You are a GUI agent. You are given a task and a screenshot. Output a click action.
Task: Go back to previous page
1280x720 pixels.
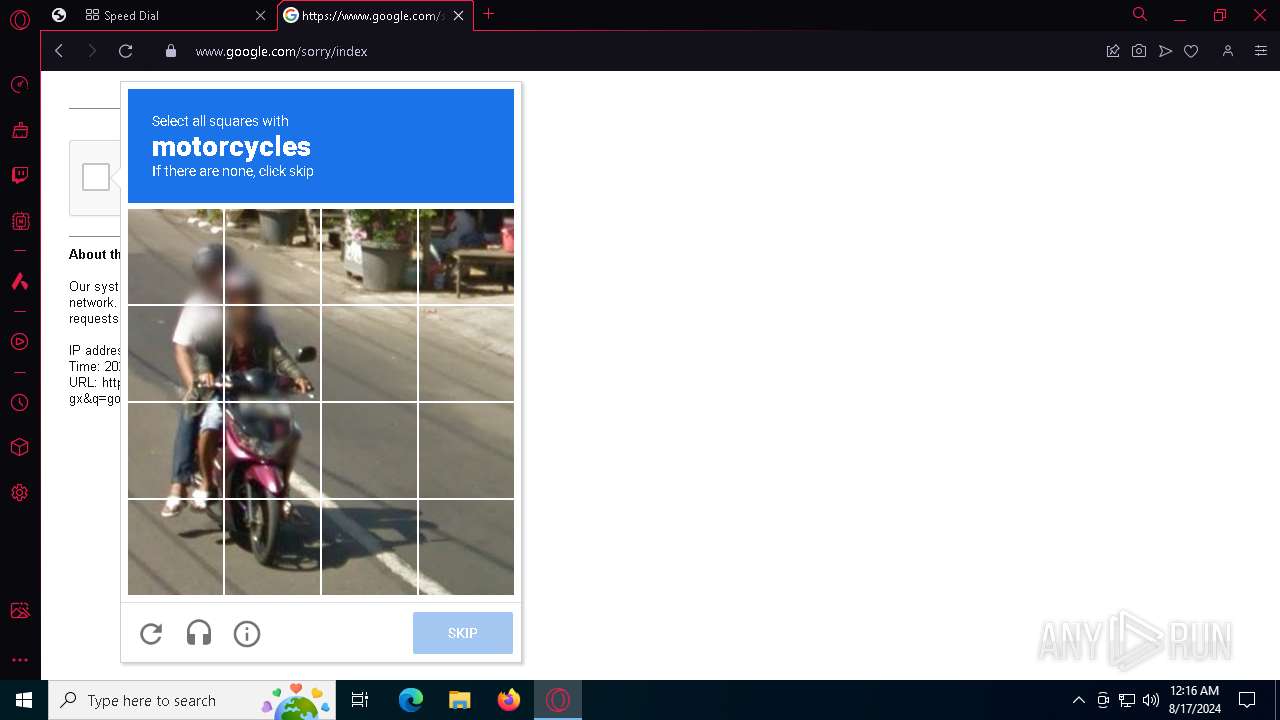59,51
